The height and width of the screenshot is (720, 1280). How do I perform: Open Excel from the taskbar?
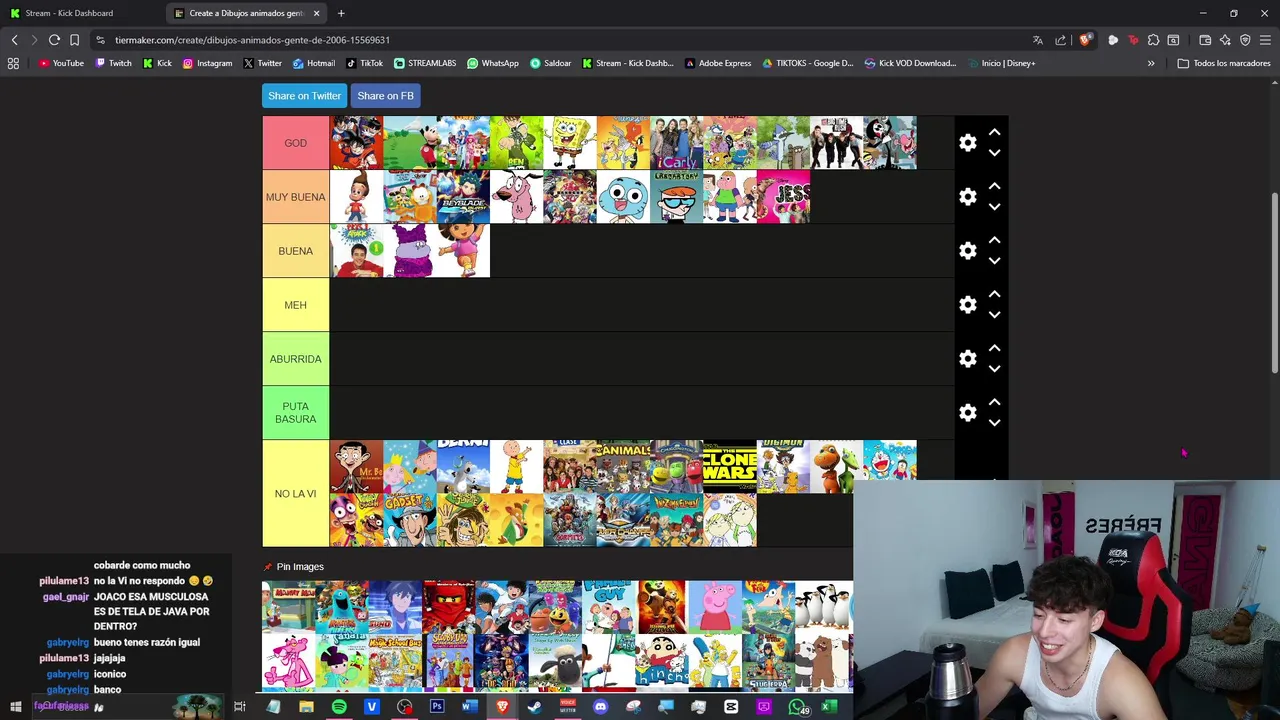click(x=829, y=707)
